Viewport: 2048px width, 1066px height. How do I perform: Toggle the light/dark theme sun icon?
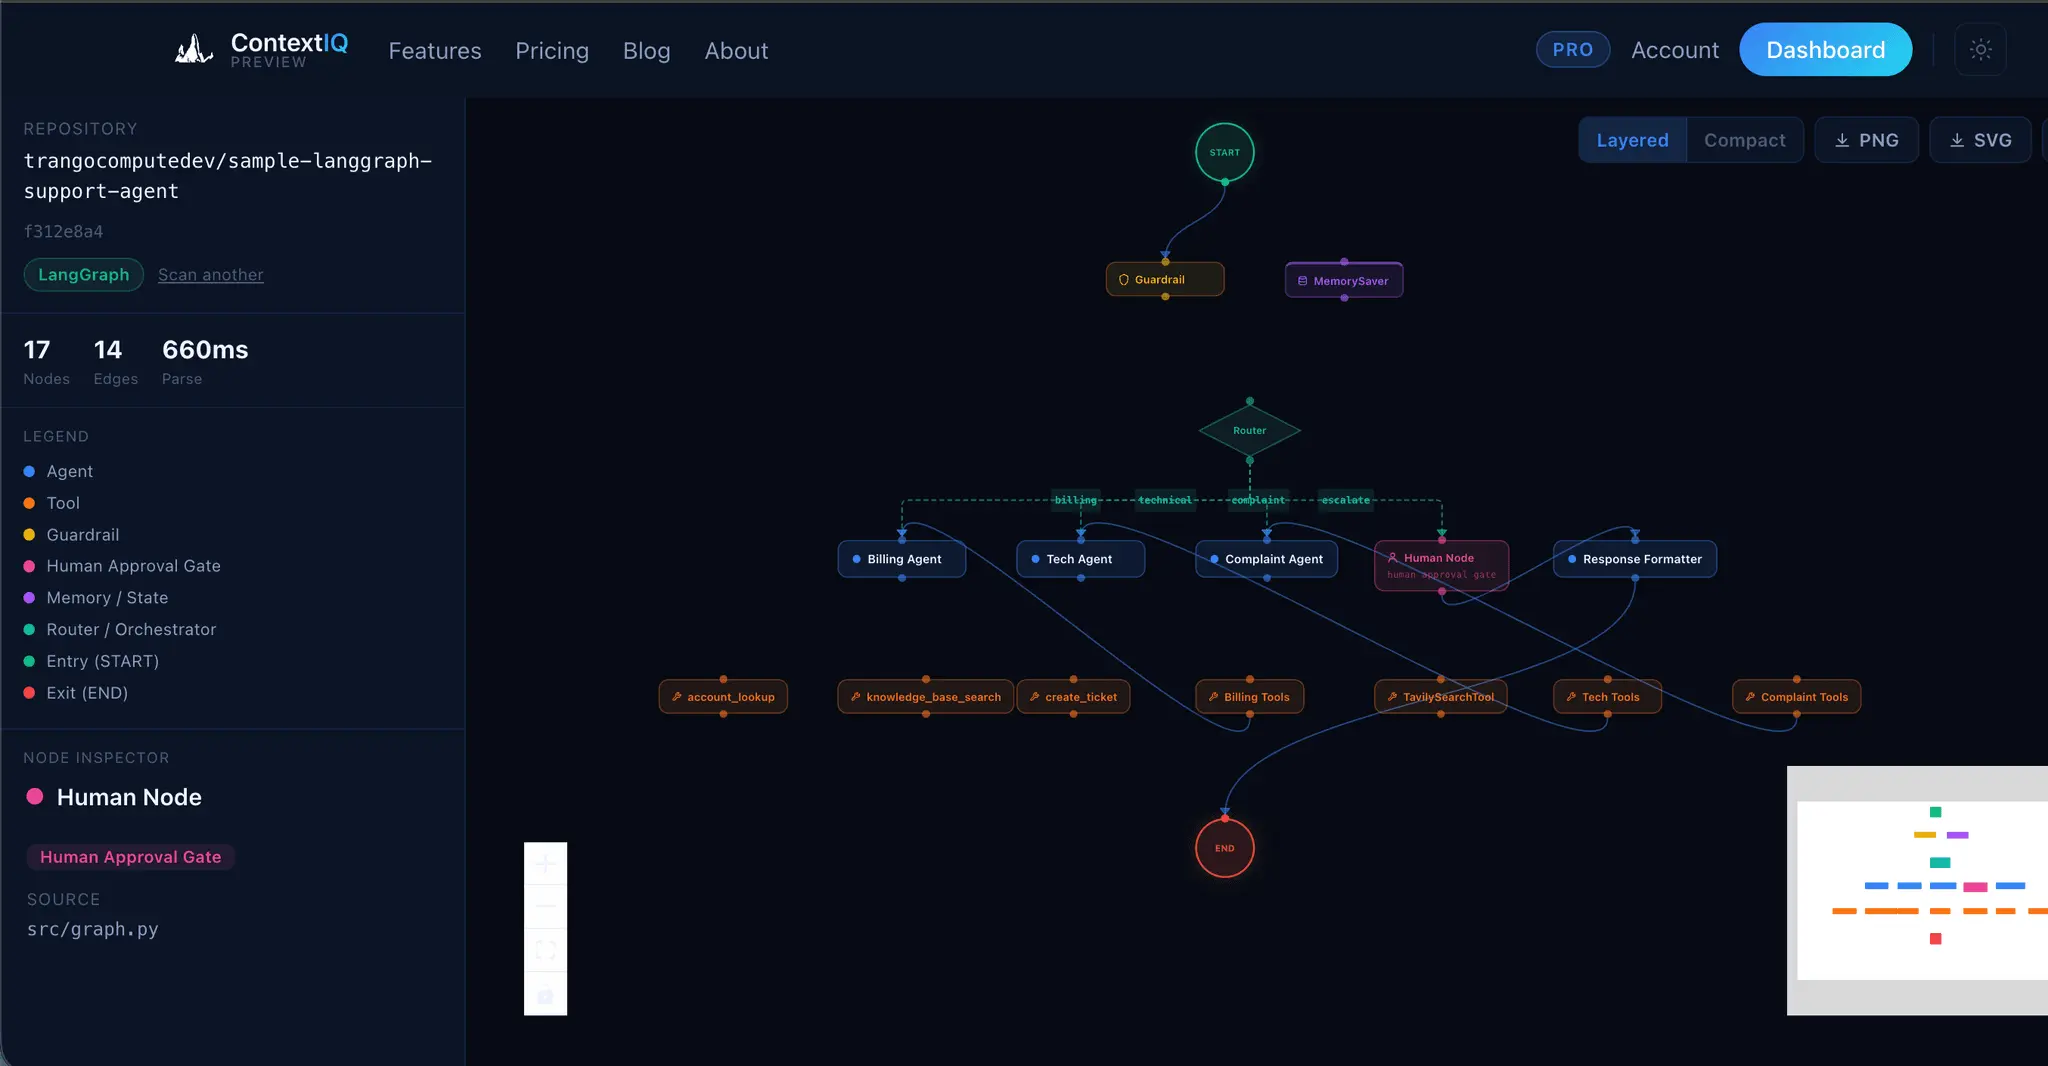pos(1980,50)
